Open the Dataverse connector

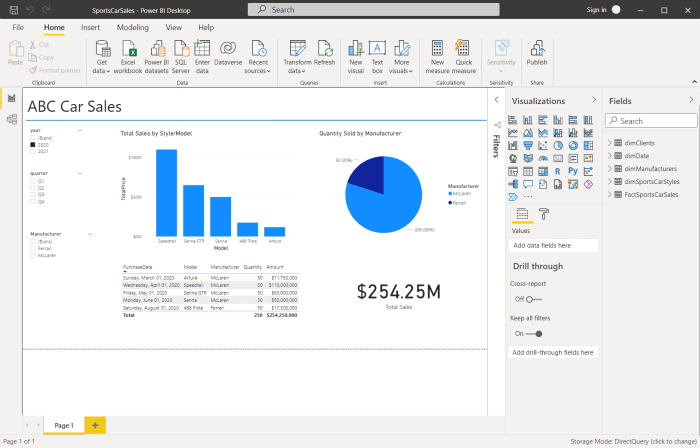click(x=228, y=54)
